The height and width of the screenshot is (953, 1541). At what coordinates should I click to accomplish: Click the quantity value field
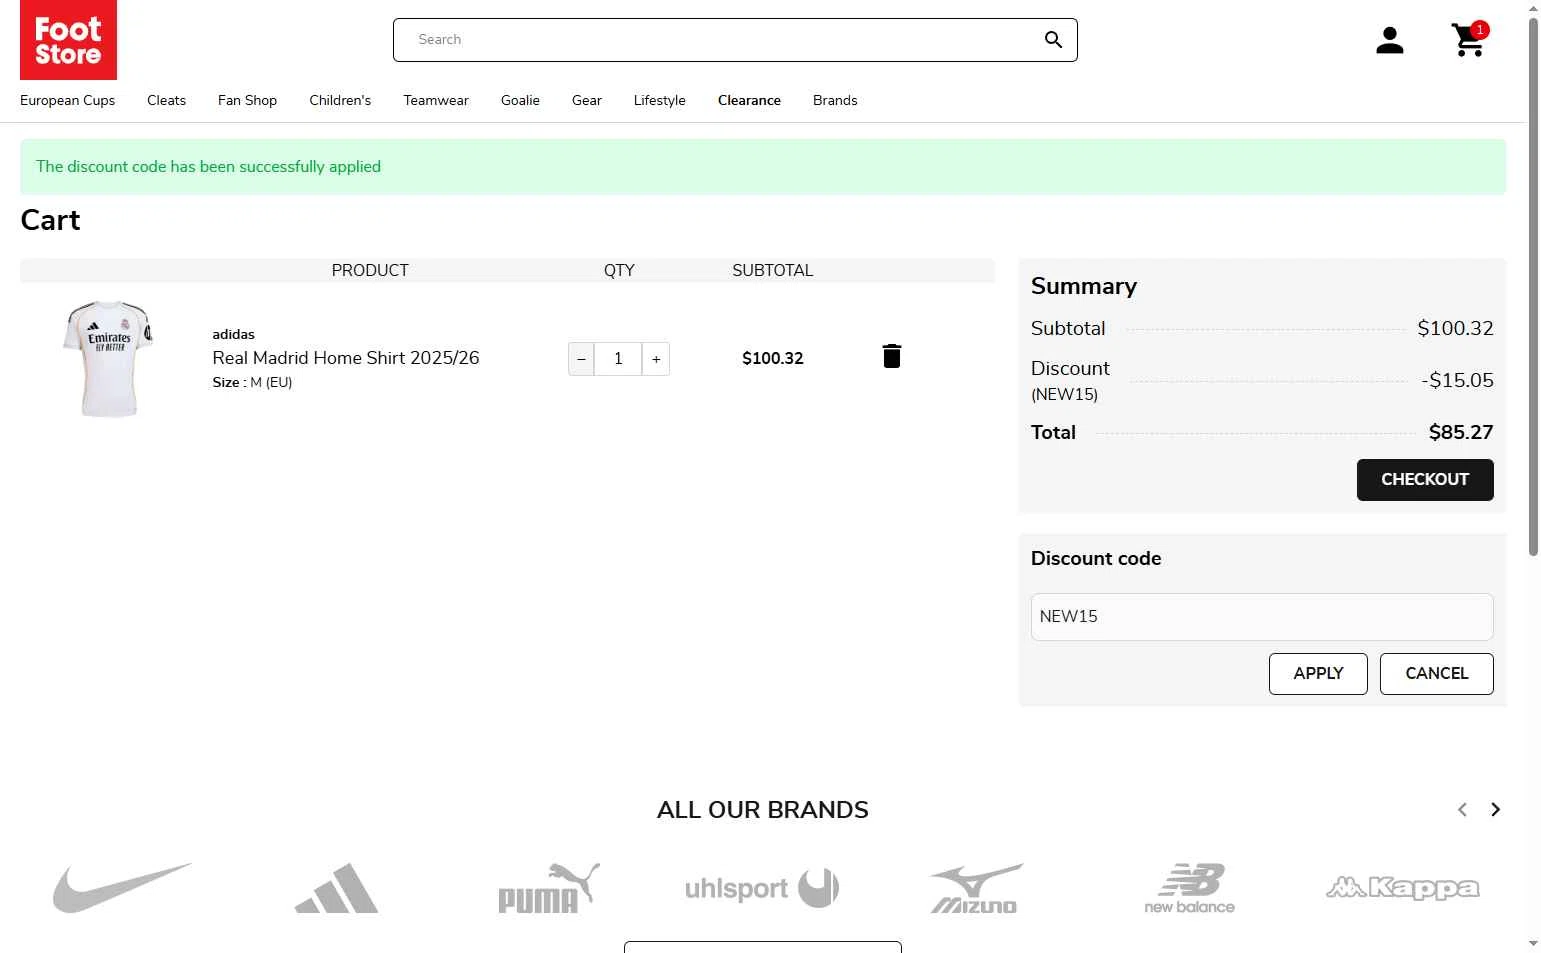[618, 359]
